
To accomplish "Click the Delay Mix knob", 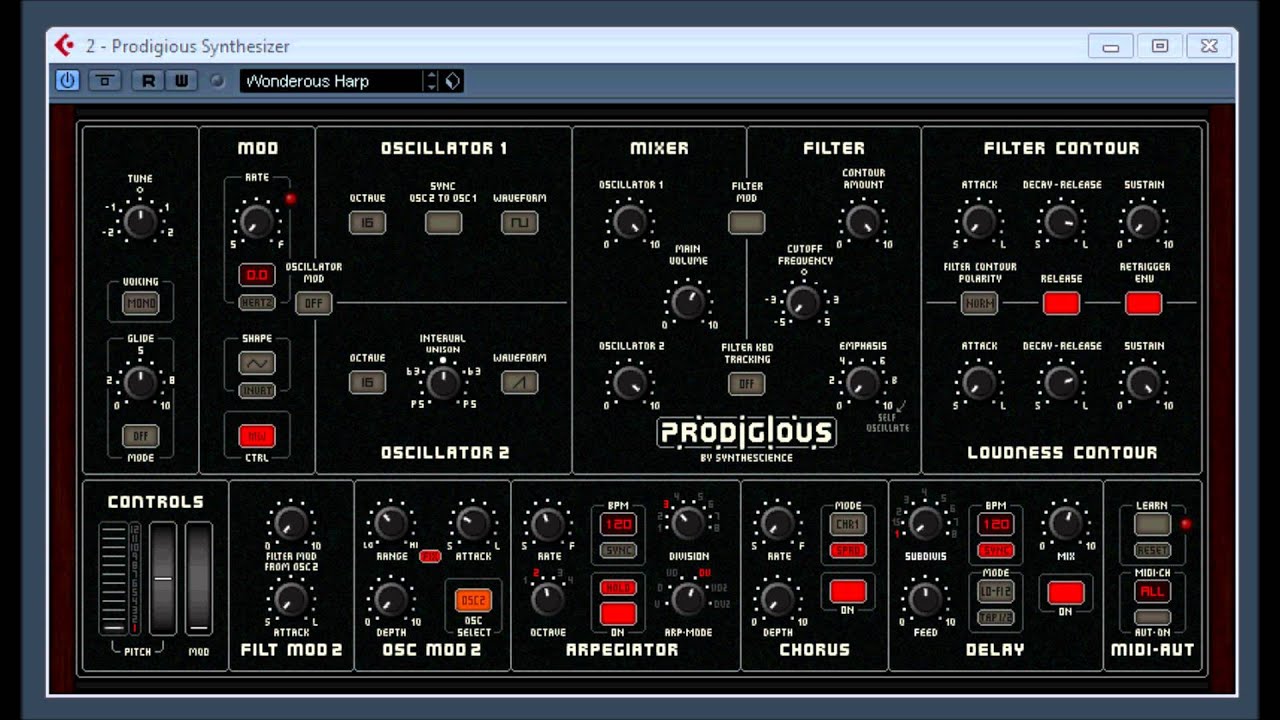I will click(x=1066, y=523).
